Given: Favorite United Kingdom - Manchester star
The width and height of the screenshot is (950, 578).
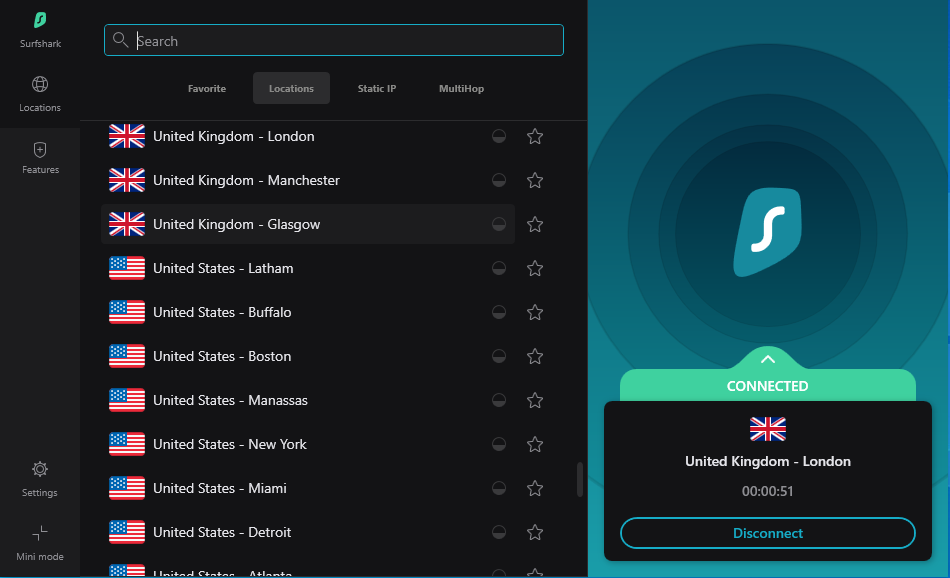Looking at the screenshot, I should [x=535, y=181].
